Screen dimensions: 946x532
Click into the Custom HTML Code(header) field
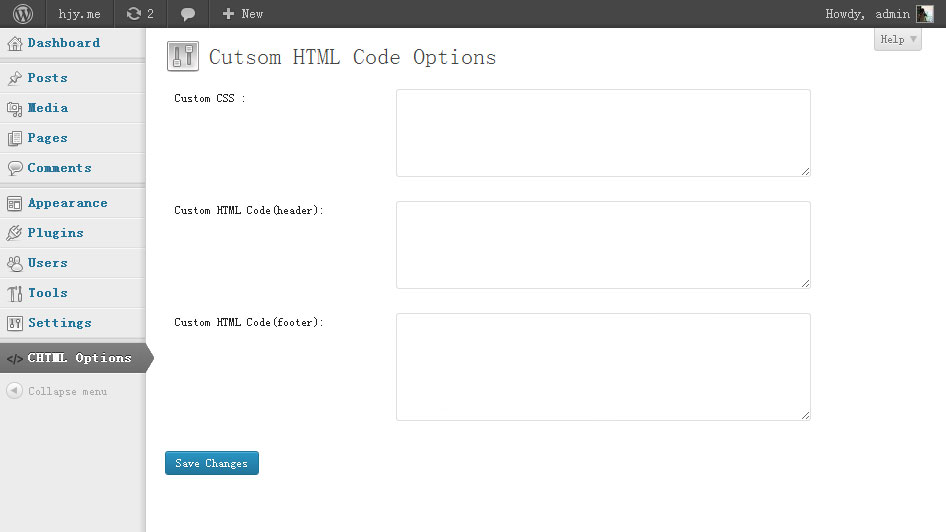tap(603, 245)
